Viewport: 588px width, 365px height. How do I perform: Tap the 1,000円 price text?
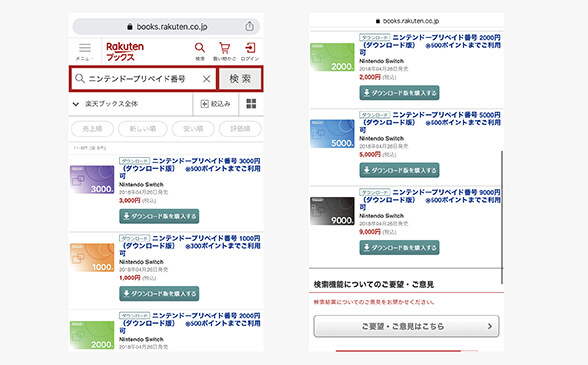(x=130, y=278)
